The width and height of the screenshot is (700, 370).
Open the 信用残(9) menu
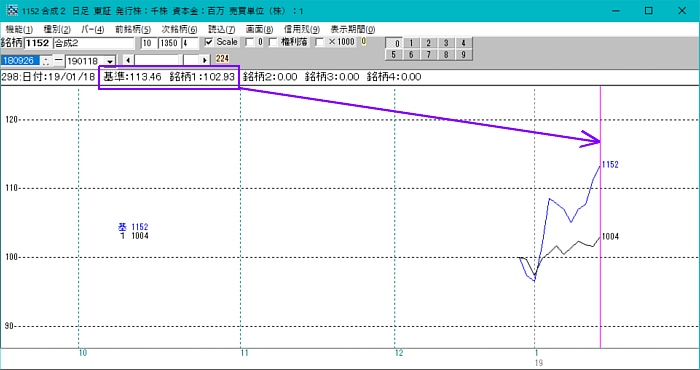(301, 29)
